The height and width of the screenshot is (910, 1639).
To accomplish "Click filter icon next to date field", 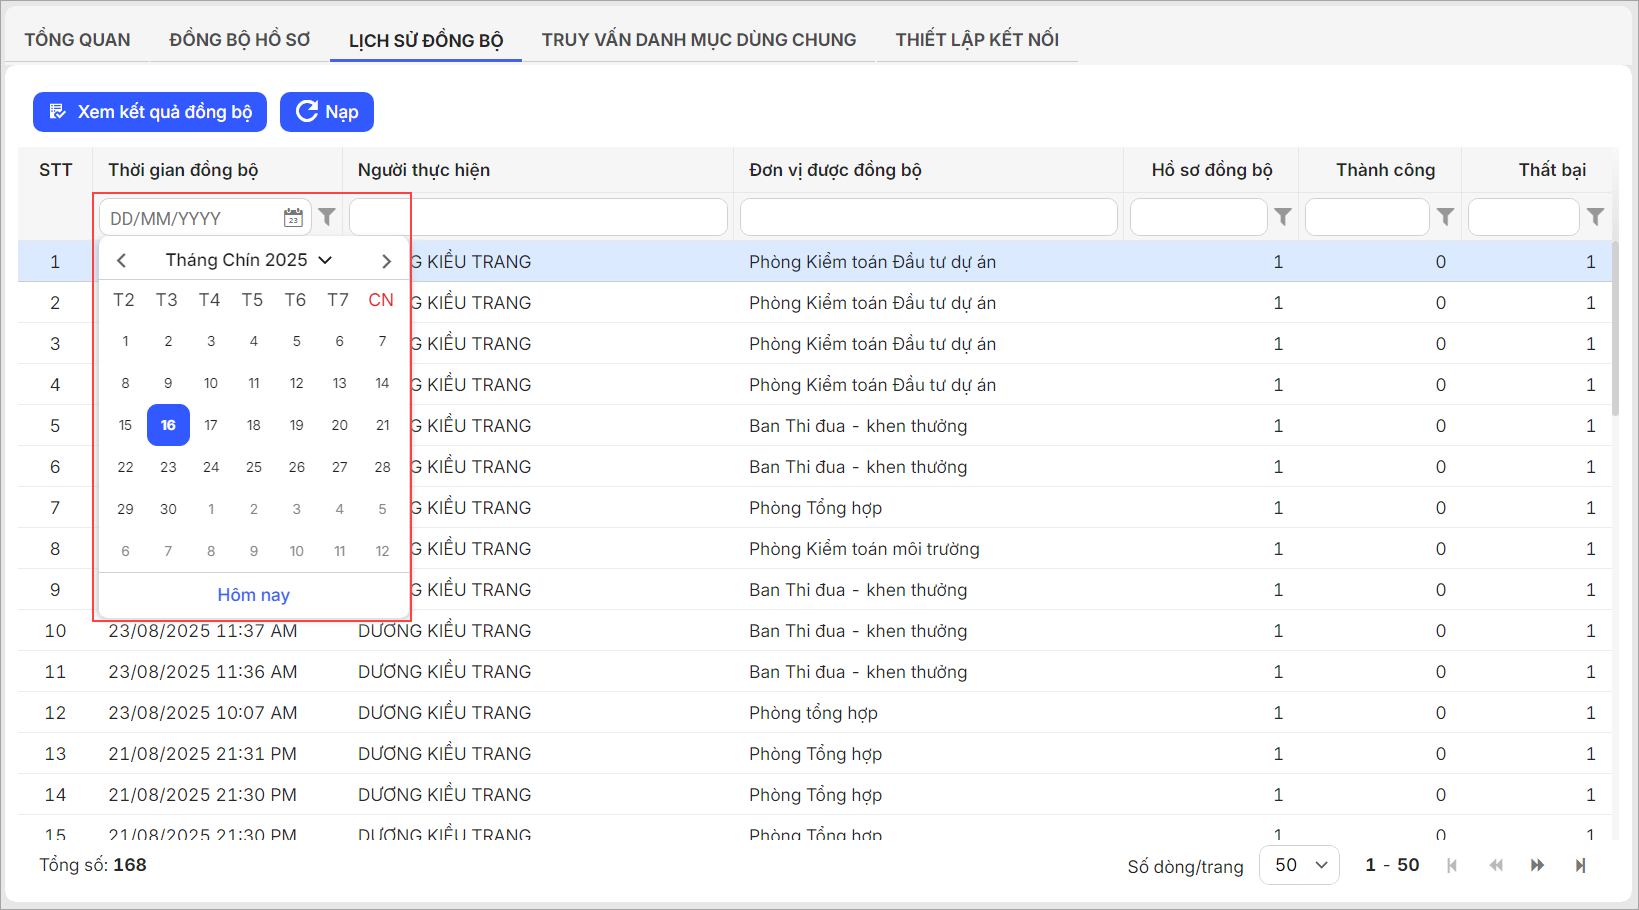I will 327,217.
